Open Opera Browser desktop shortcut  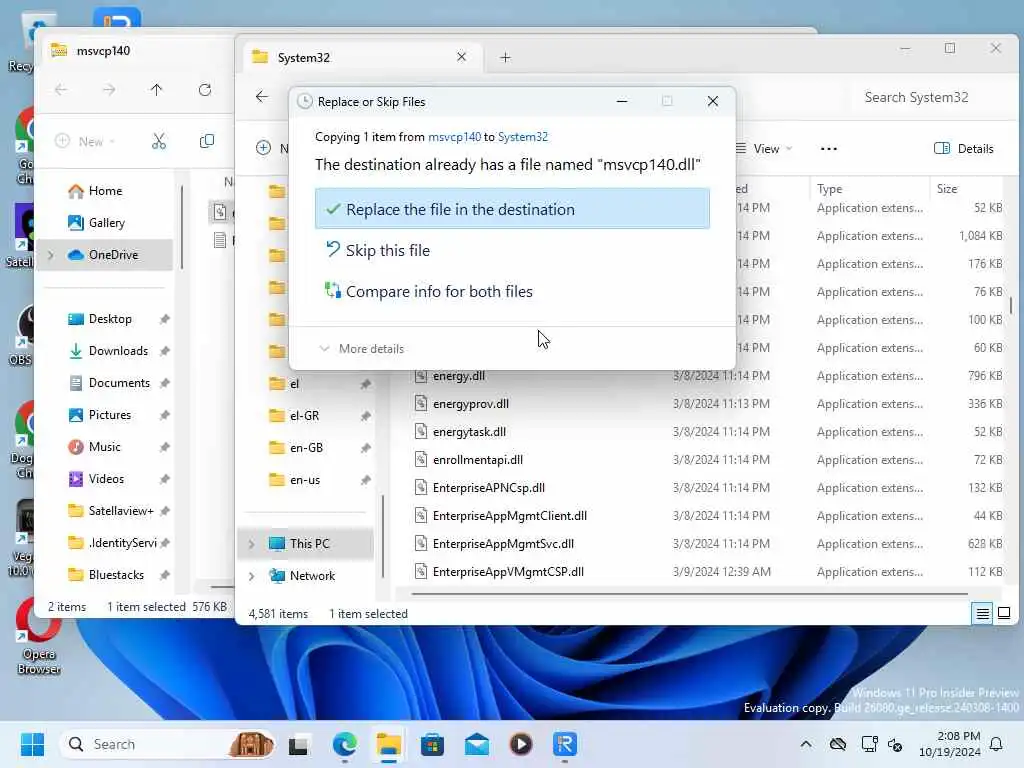pyautogui.click(x=39, y=637)
